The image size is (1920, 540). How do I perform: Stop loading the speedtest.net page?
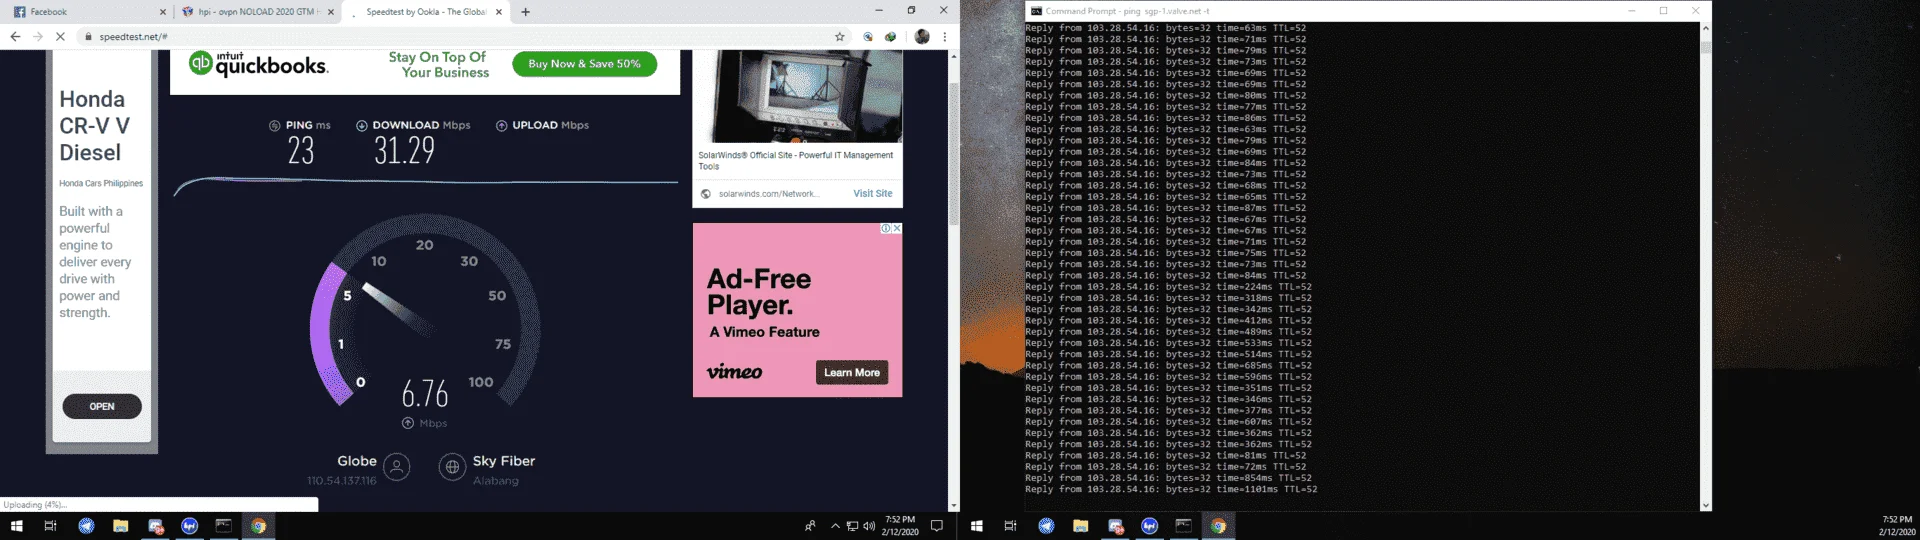coord(60,36)
